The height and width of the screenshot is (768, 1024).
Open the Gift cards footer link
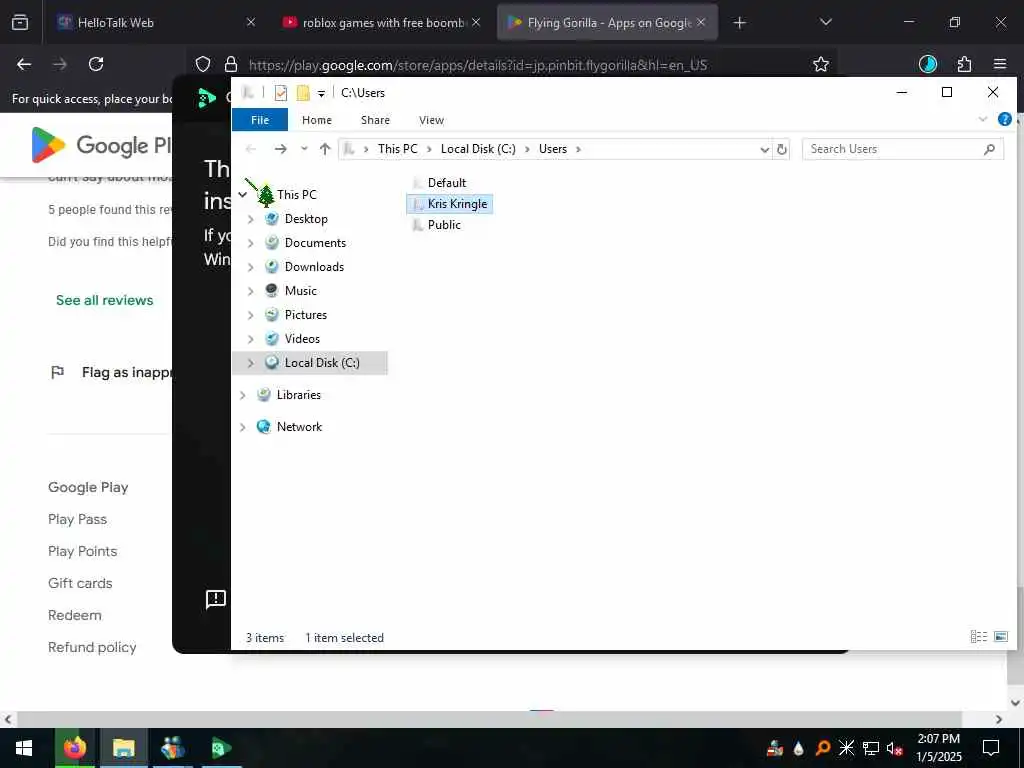pyautogui.click(x=80, y=584)
